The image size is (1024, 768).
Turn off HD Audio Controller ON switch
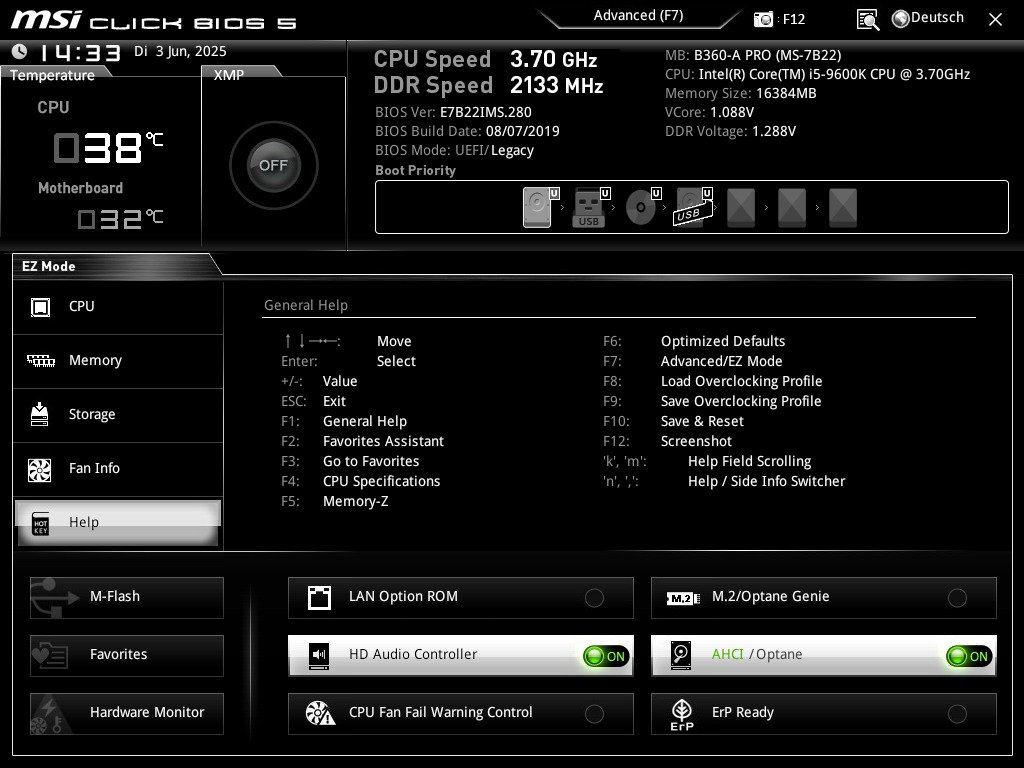point(606,656)
